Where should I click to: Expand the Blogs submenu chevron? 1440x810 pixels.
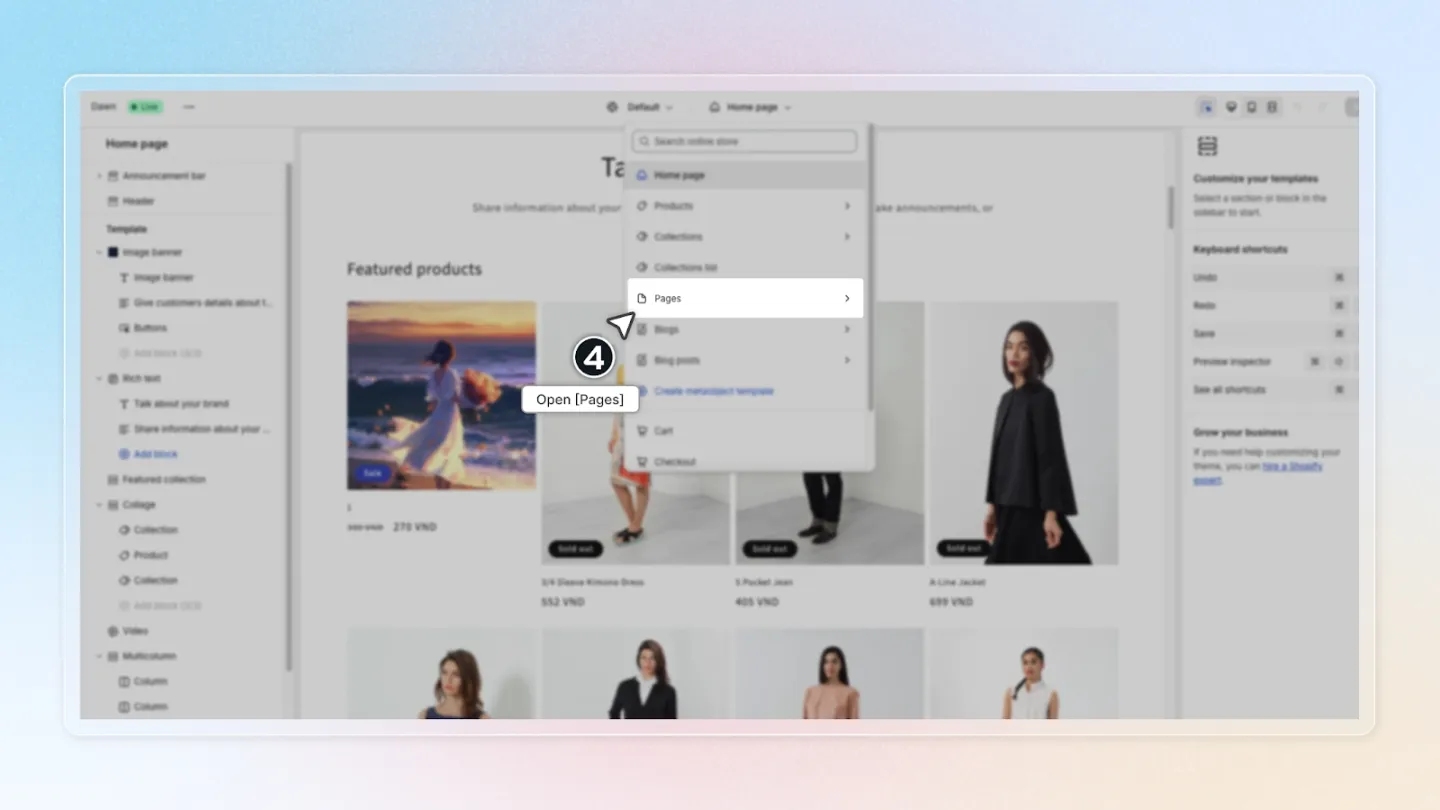coord(847,329)
